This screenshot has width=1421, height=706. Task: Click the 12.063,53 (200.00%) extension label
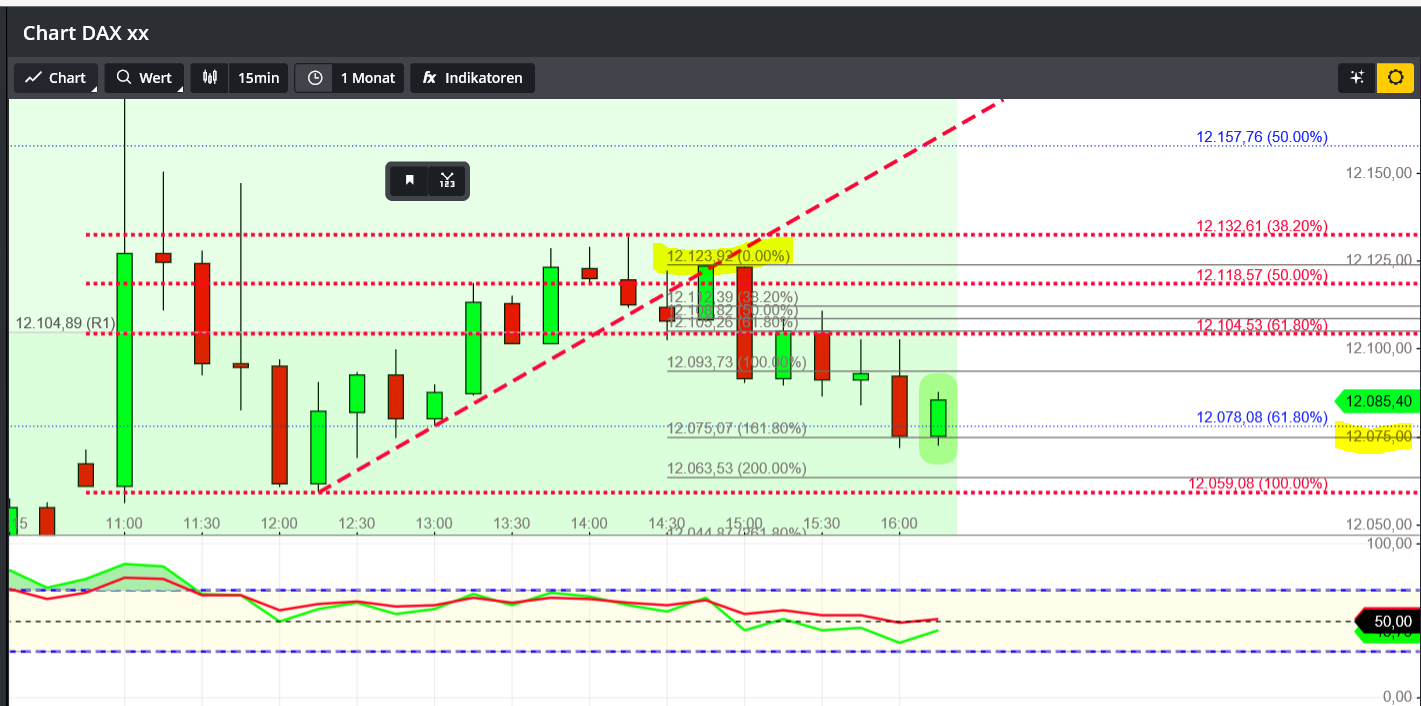pos(736,468)
